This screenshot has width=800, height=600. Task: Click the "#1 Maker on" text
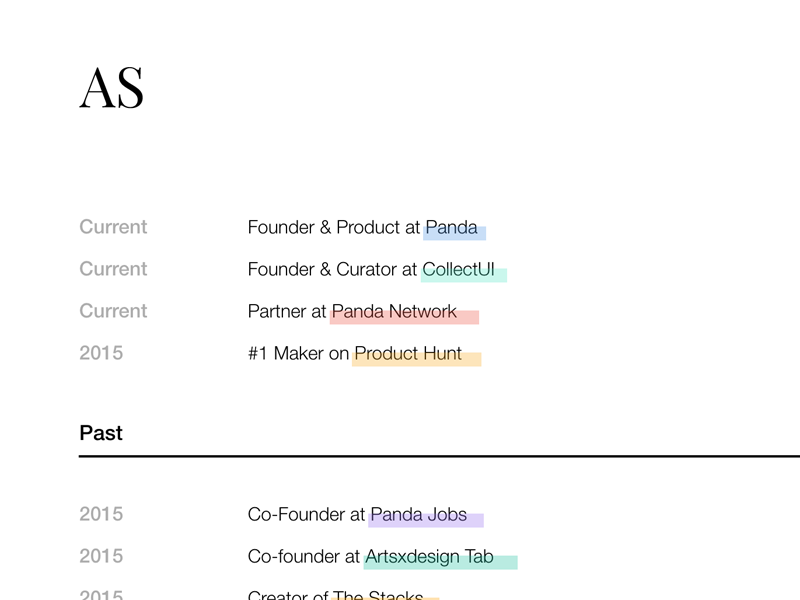click(298, 354)
